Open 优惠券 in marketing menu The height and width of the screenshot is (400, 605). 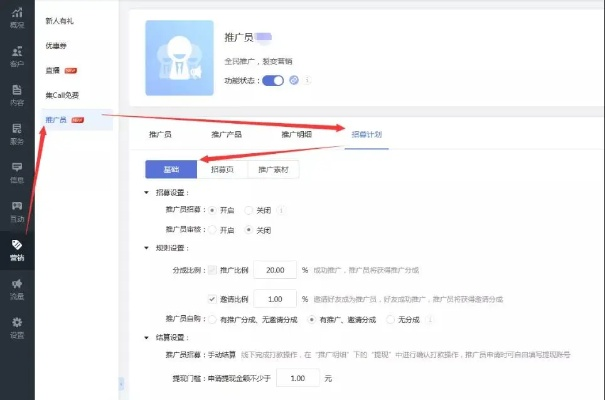56,46
